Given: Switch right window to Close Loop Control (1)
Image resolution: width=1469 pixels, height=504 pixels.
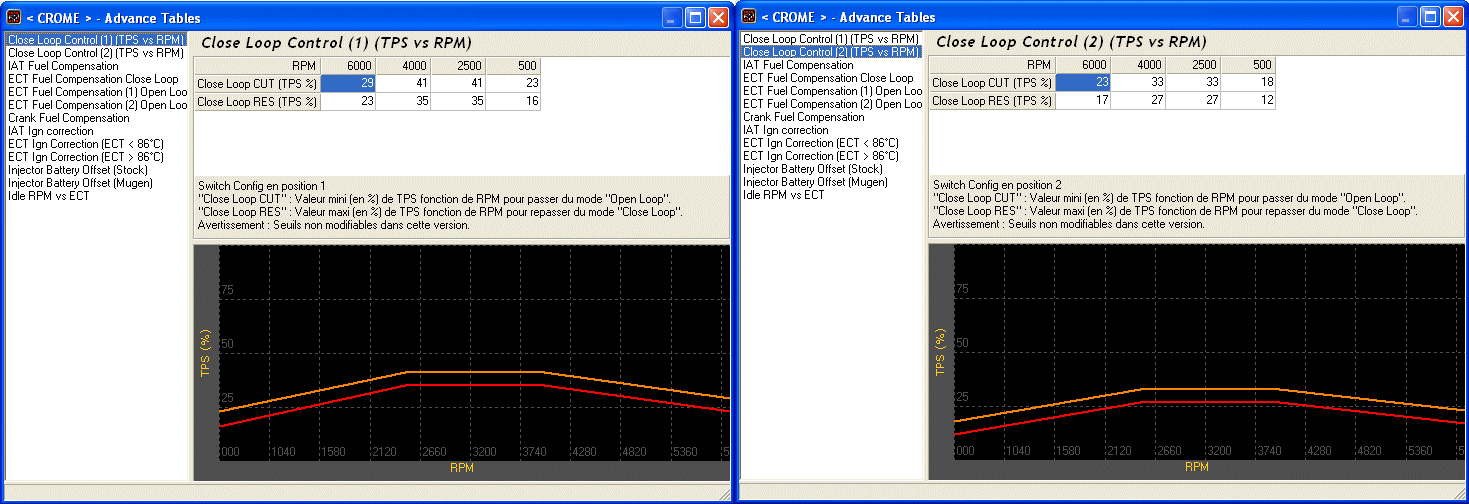Looking at the screenshot, I should 830,39.
